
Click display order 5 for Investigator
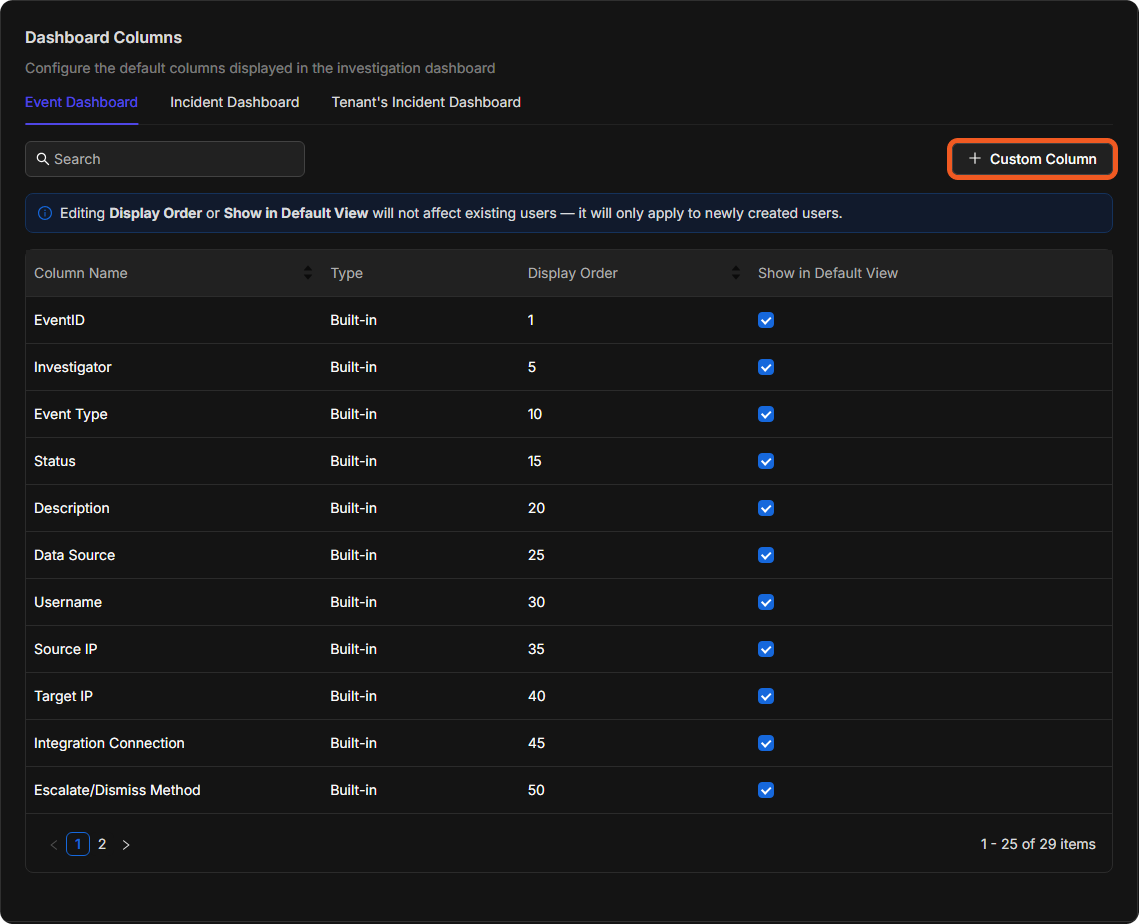(532, 368)
